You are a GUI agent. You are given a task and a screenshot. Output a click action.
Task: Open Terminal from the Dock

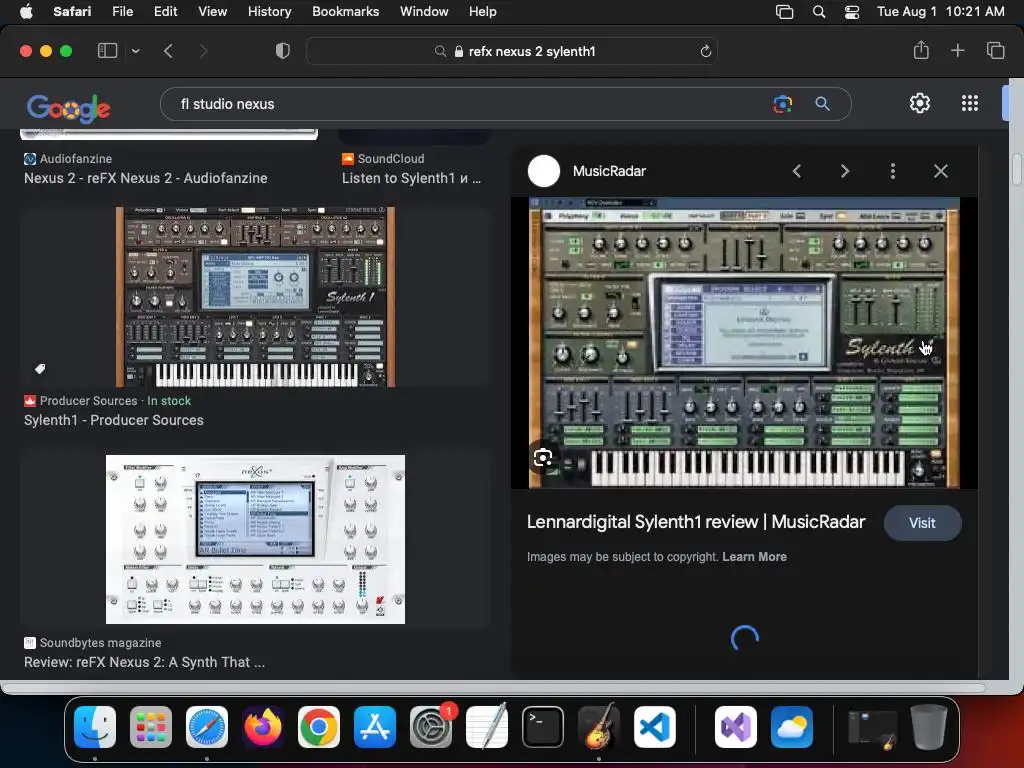(543, 727)
